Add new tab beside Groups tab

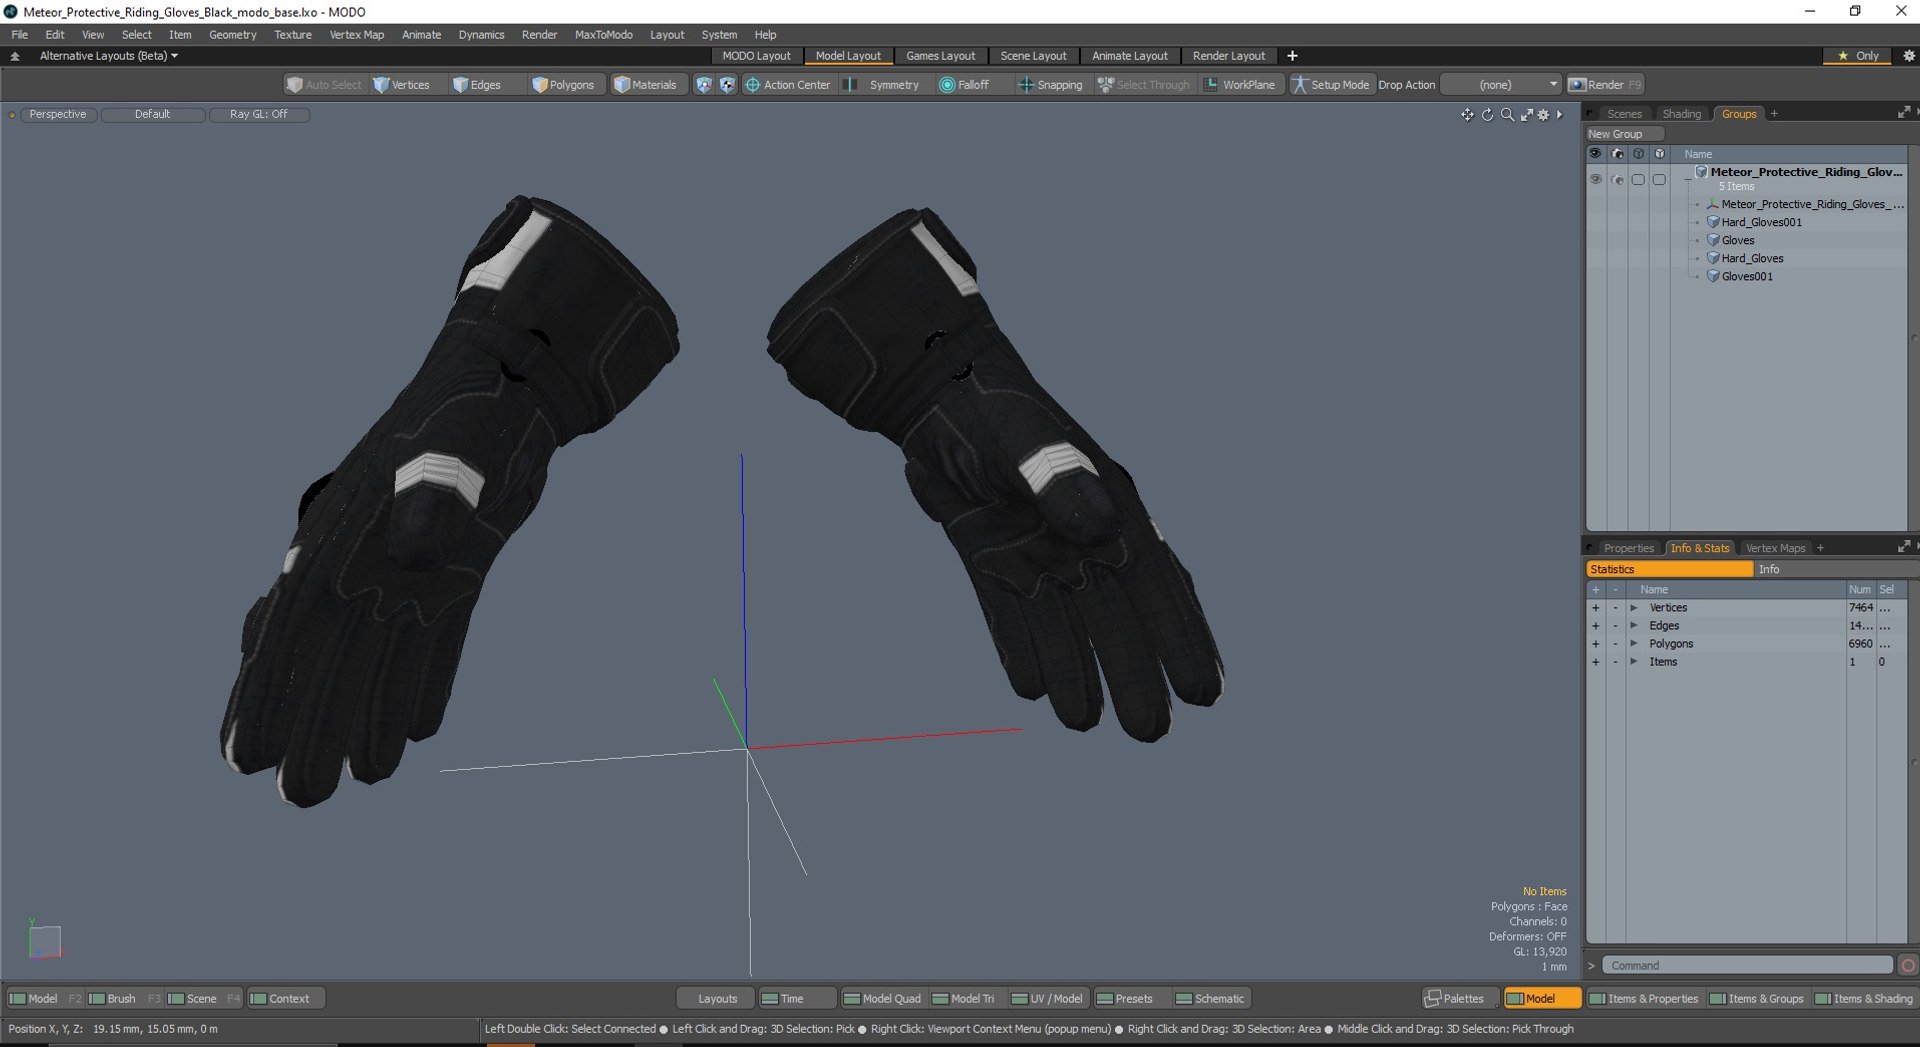click(x=1774, y=114)
